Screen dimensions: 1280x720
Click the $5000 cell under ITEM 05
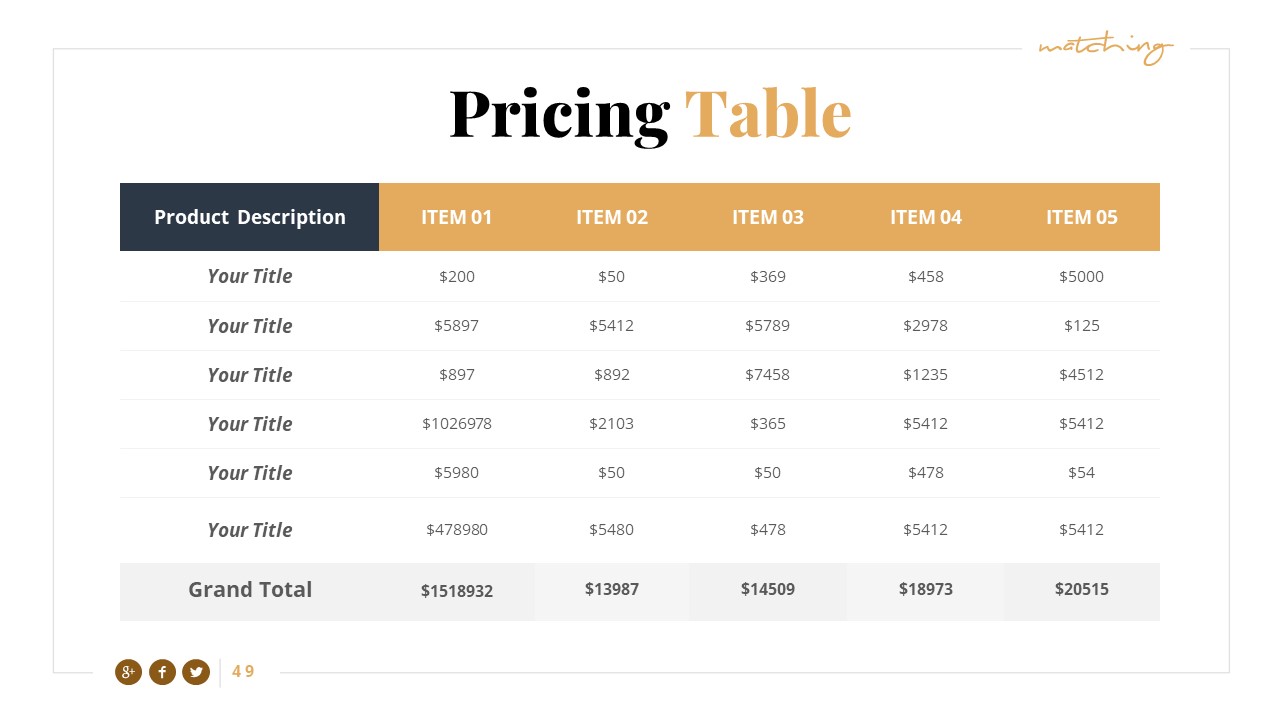pyautogui.click(x=1082, y=277)
